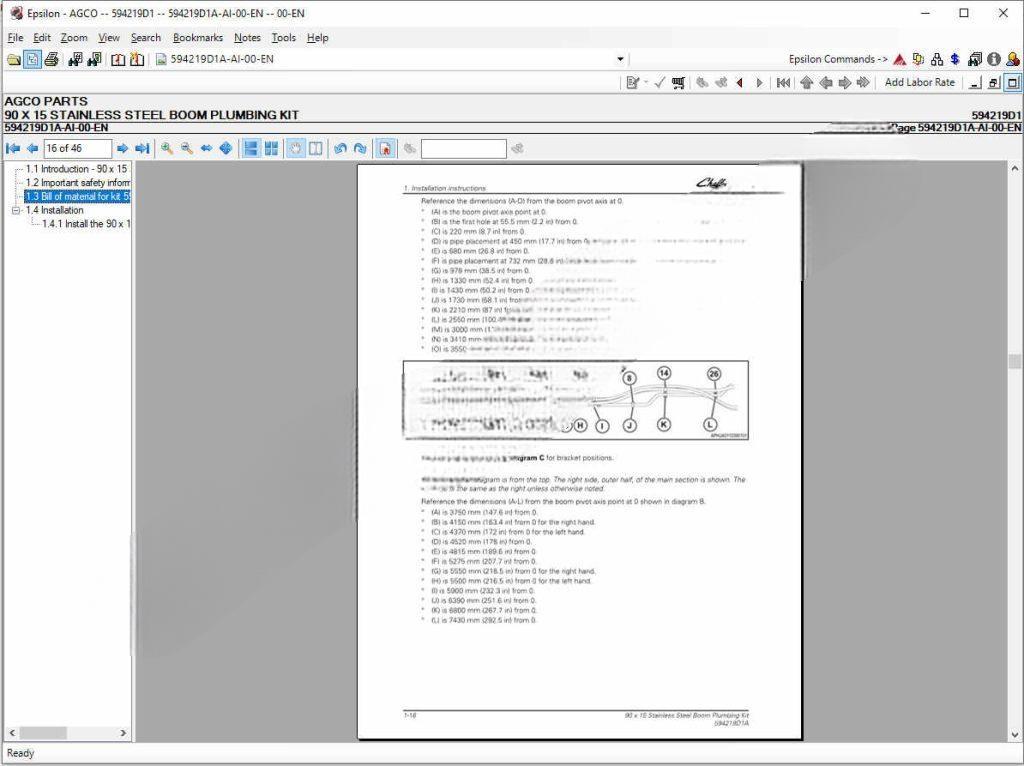Viewport: 1024px width, 766px height.
Task: Select the Zoom In magnifier icon
Action: tap(166, 148)
